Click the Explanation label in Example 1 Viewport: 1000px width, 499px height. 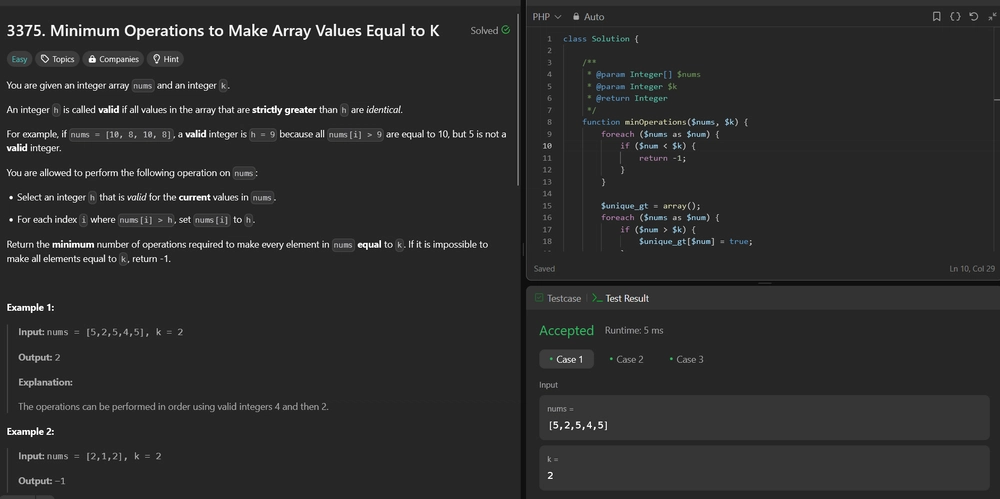click(x=45, y=382)
